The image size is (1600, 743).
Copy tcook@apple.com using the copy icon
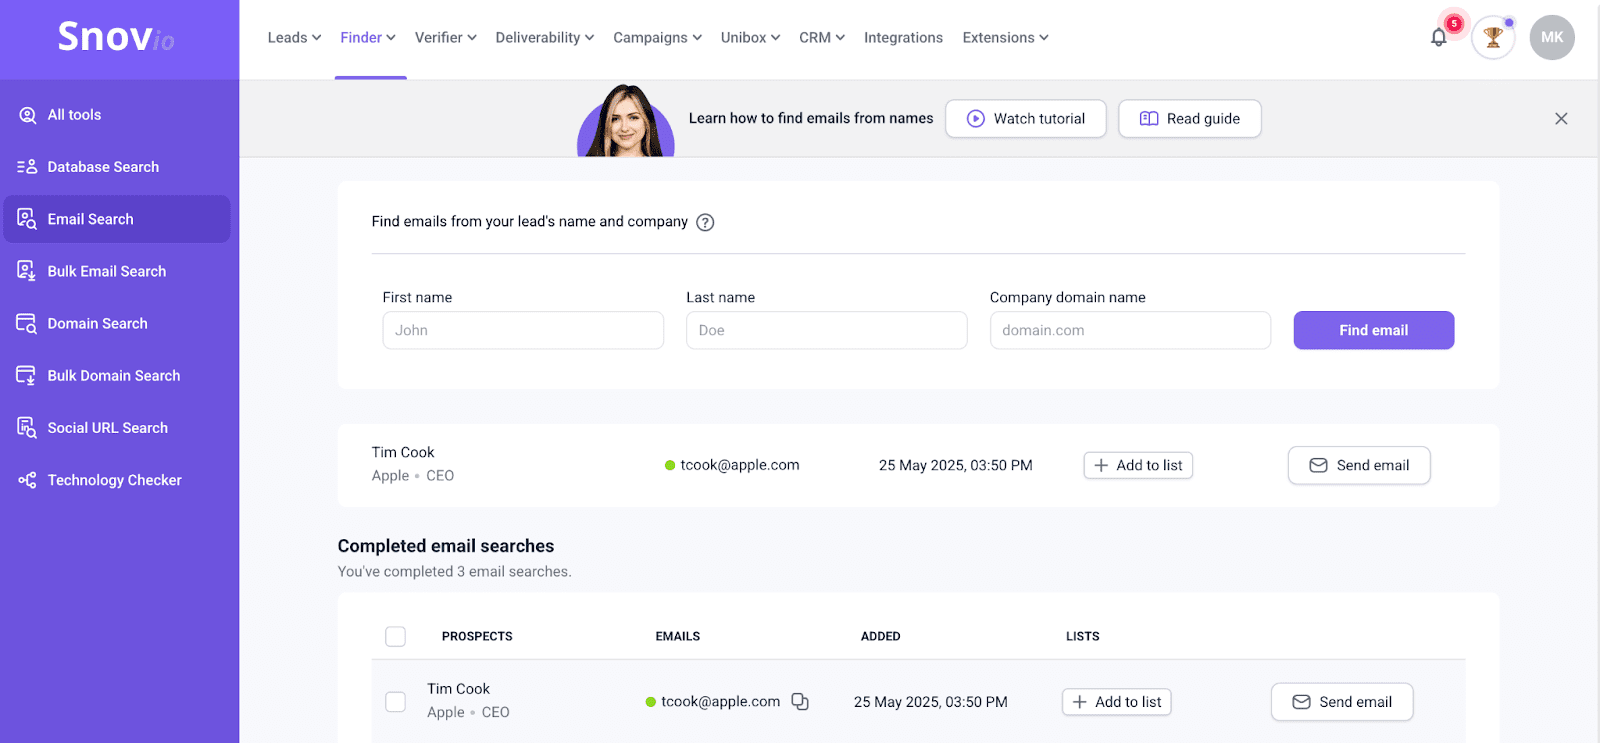click(800, 702)
